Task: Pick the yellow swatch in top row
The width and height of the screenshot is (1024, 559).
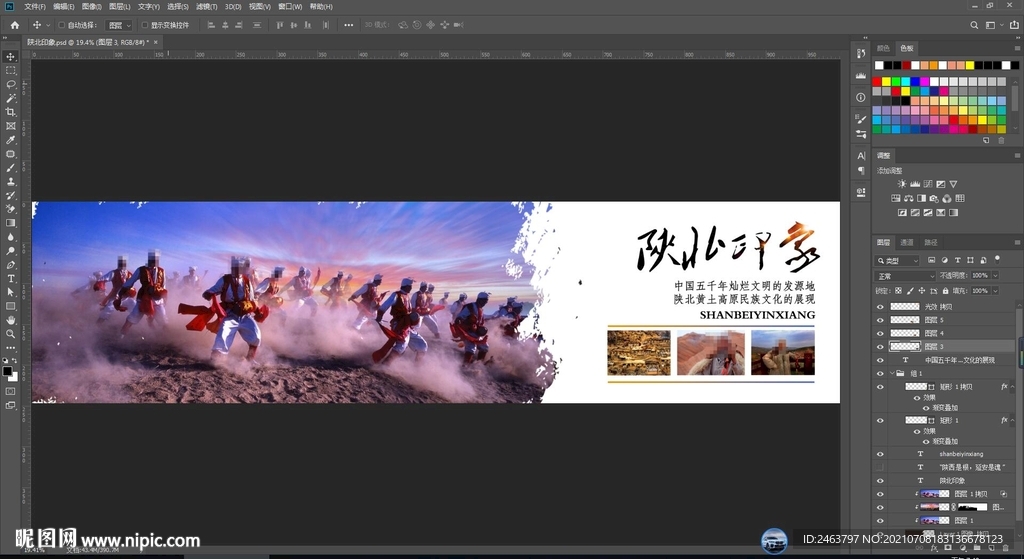Action: [970, 65]
